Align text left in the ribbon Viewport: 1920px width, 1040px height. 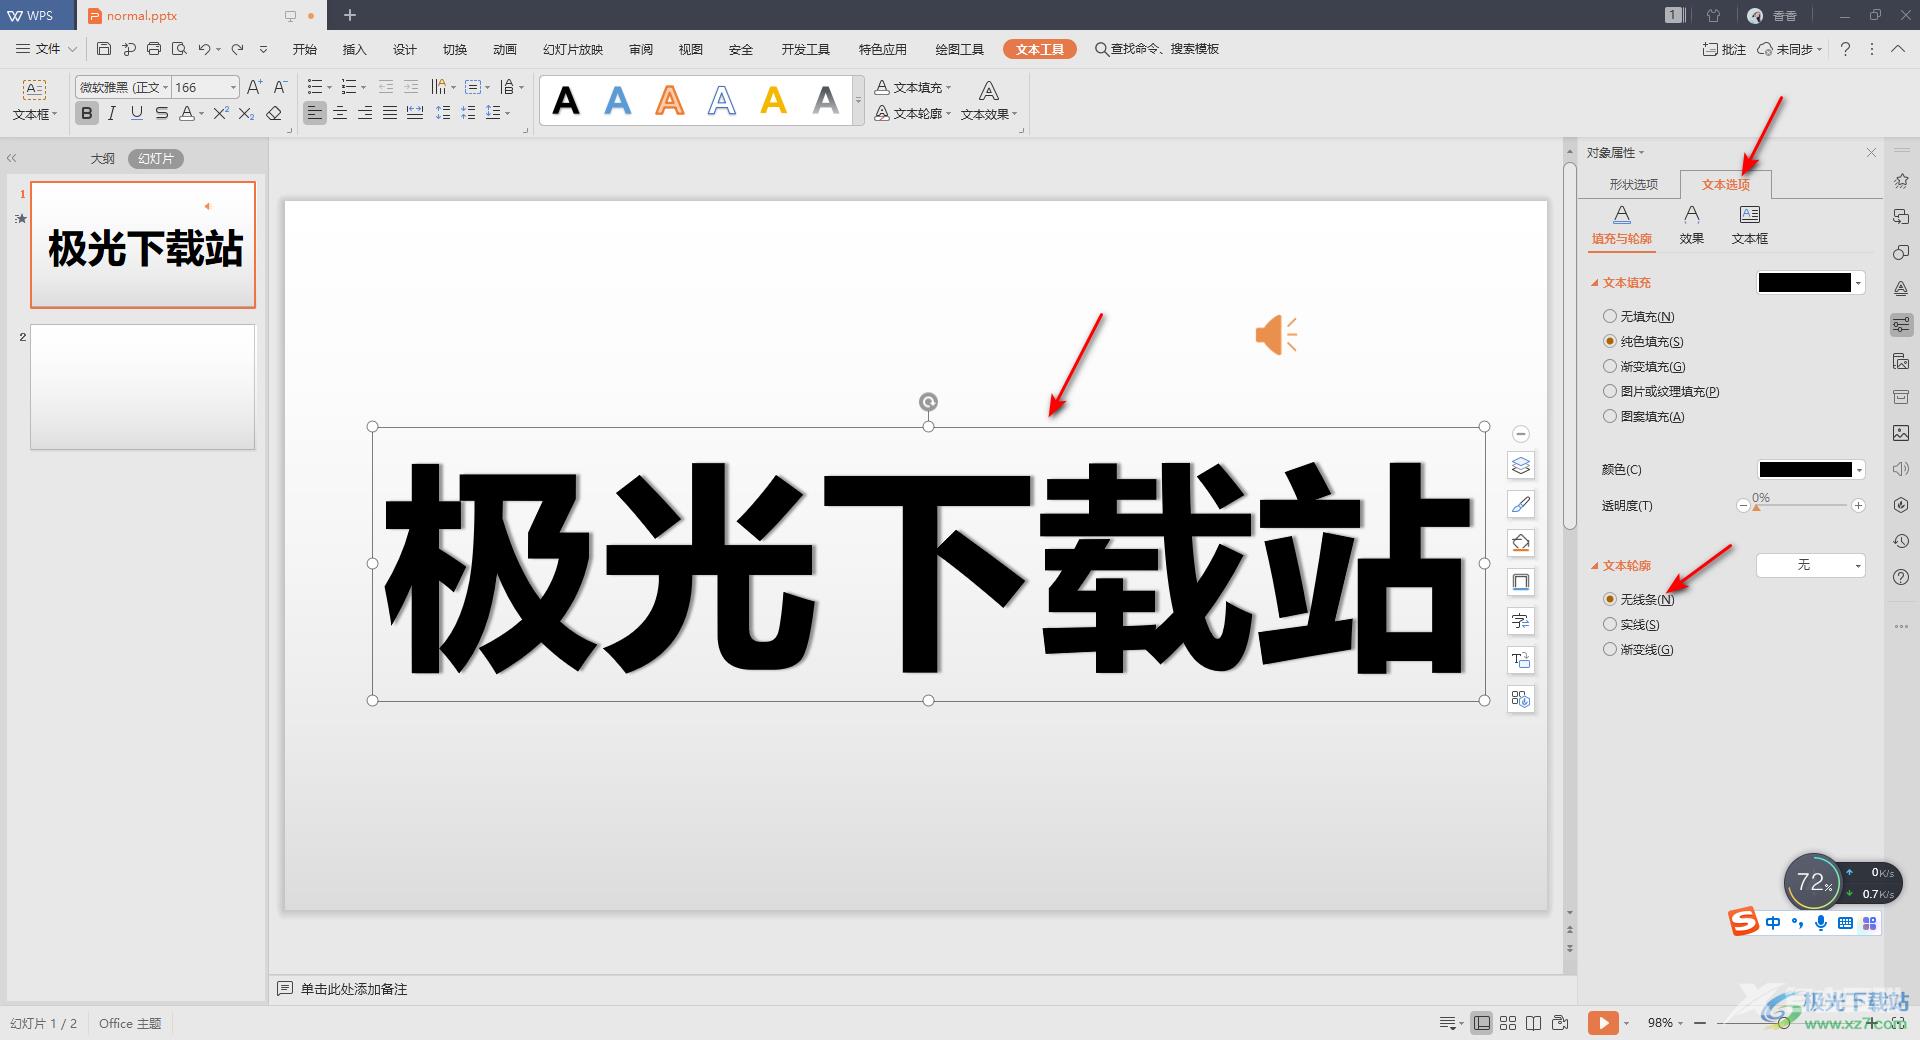pos(315,113)
